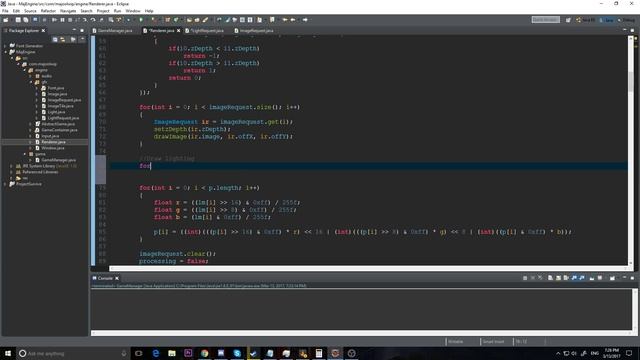Maximize the Console view
640x360 pixels.
click(632, 278)
